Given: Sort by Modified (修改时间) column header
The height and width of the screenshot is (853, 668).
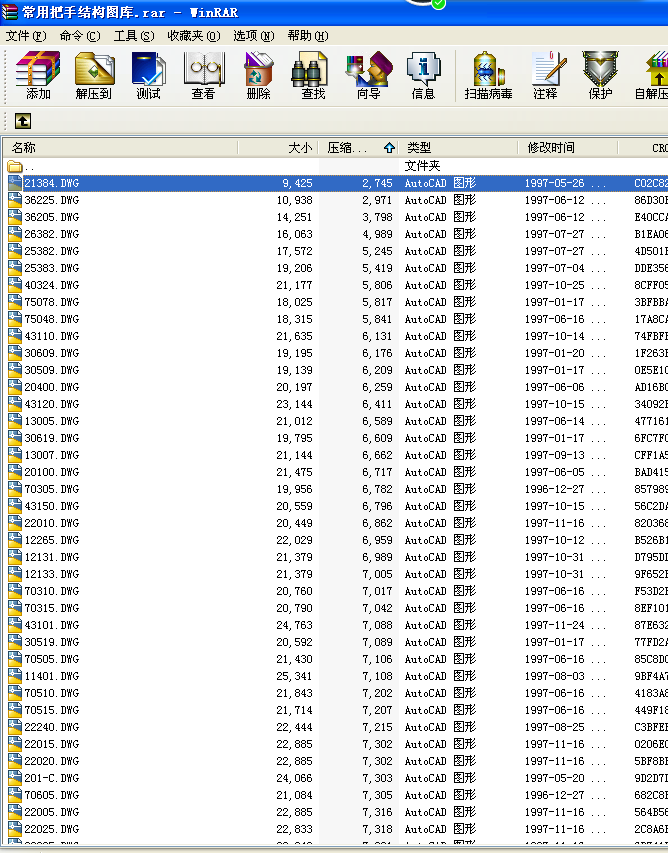Looking at the screenshot, I should click(567, 147).
